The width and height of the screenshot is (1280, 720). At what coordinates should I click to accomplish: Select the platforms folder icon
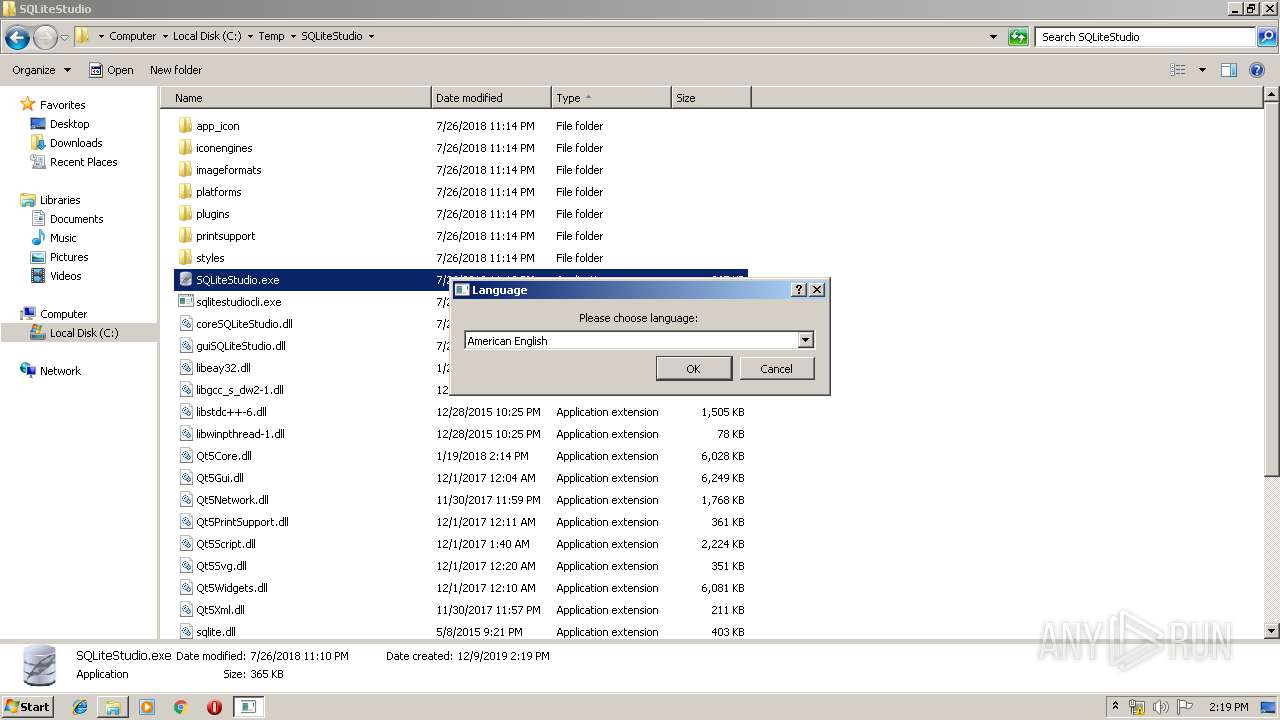tap(185, 192)
